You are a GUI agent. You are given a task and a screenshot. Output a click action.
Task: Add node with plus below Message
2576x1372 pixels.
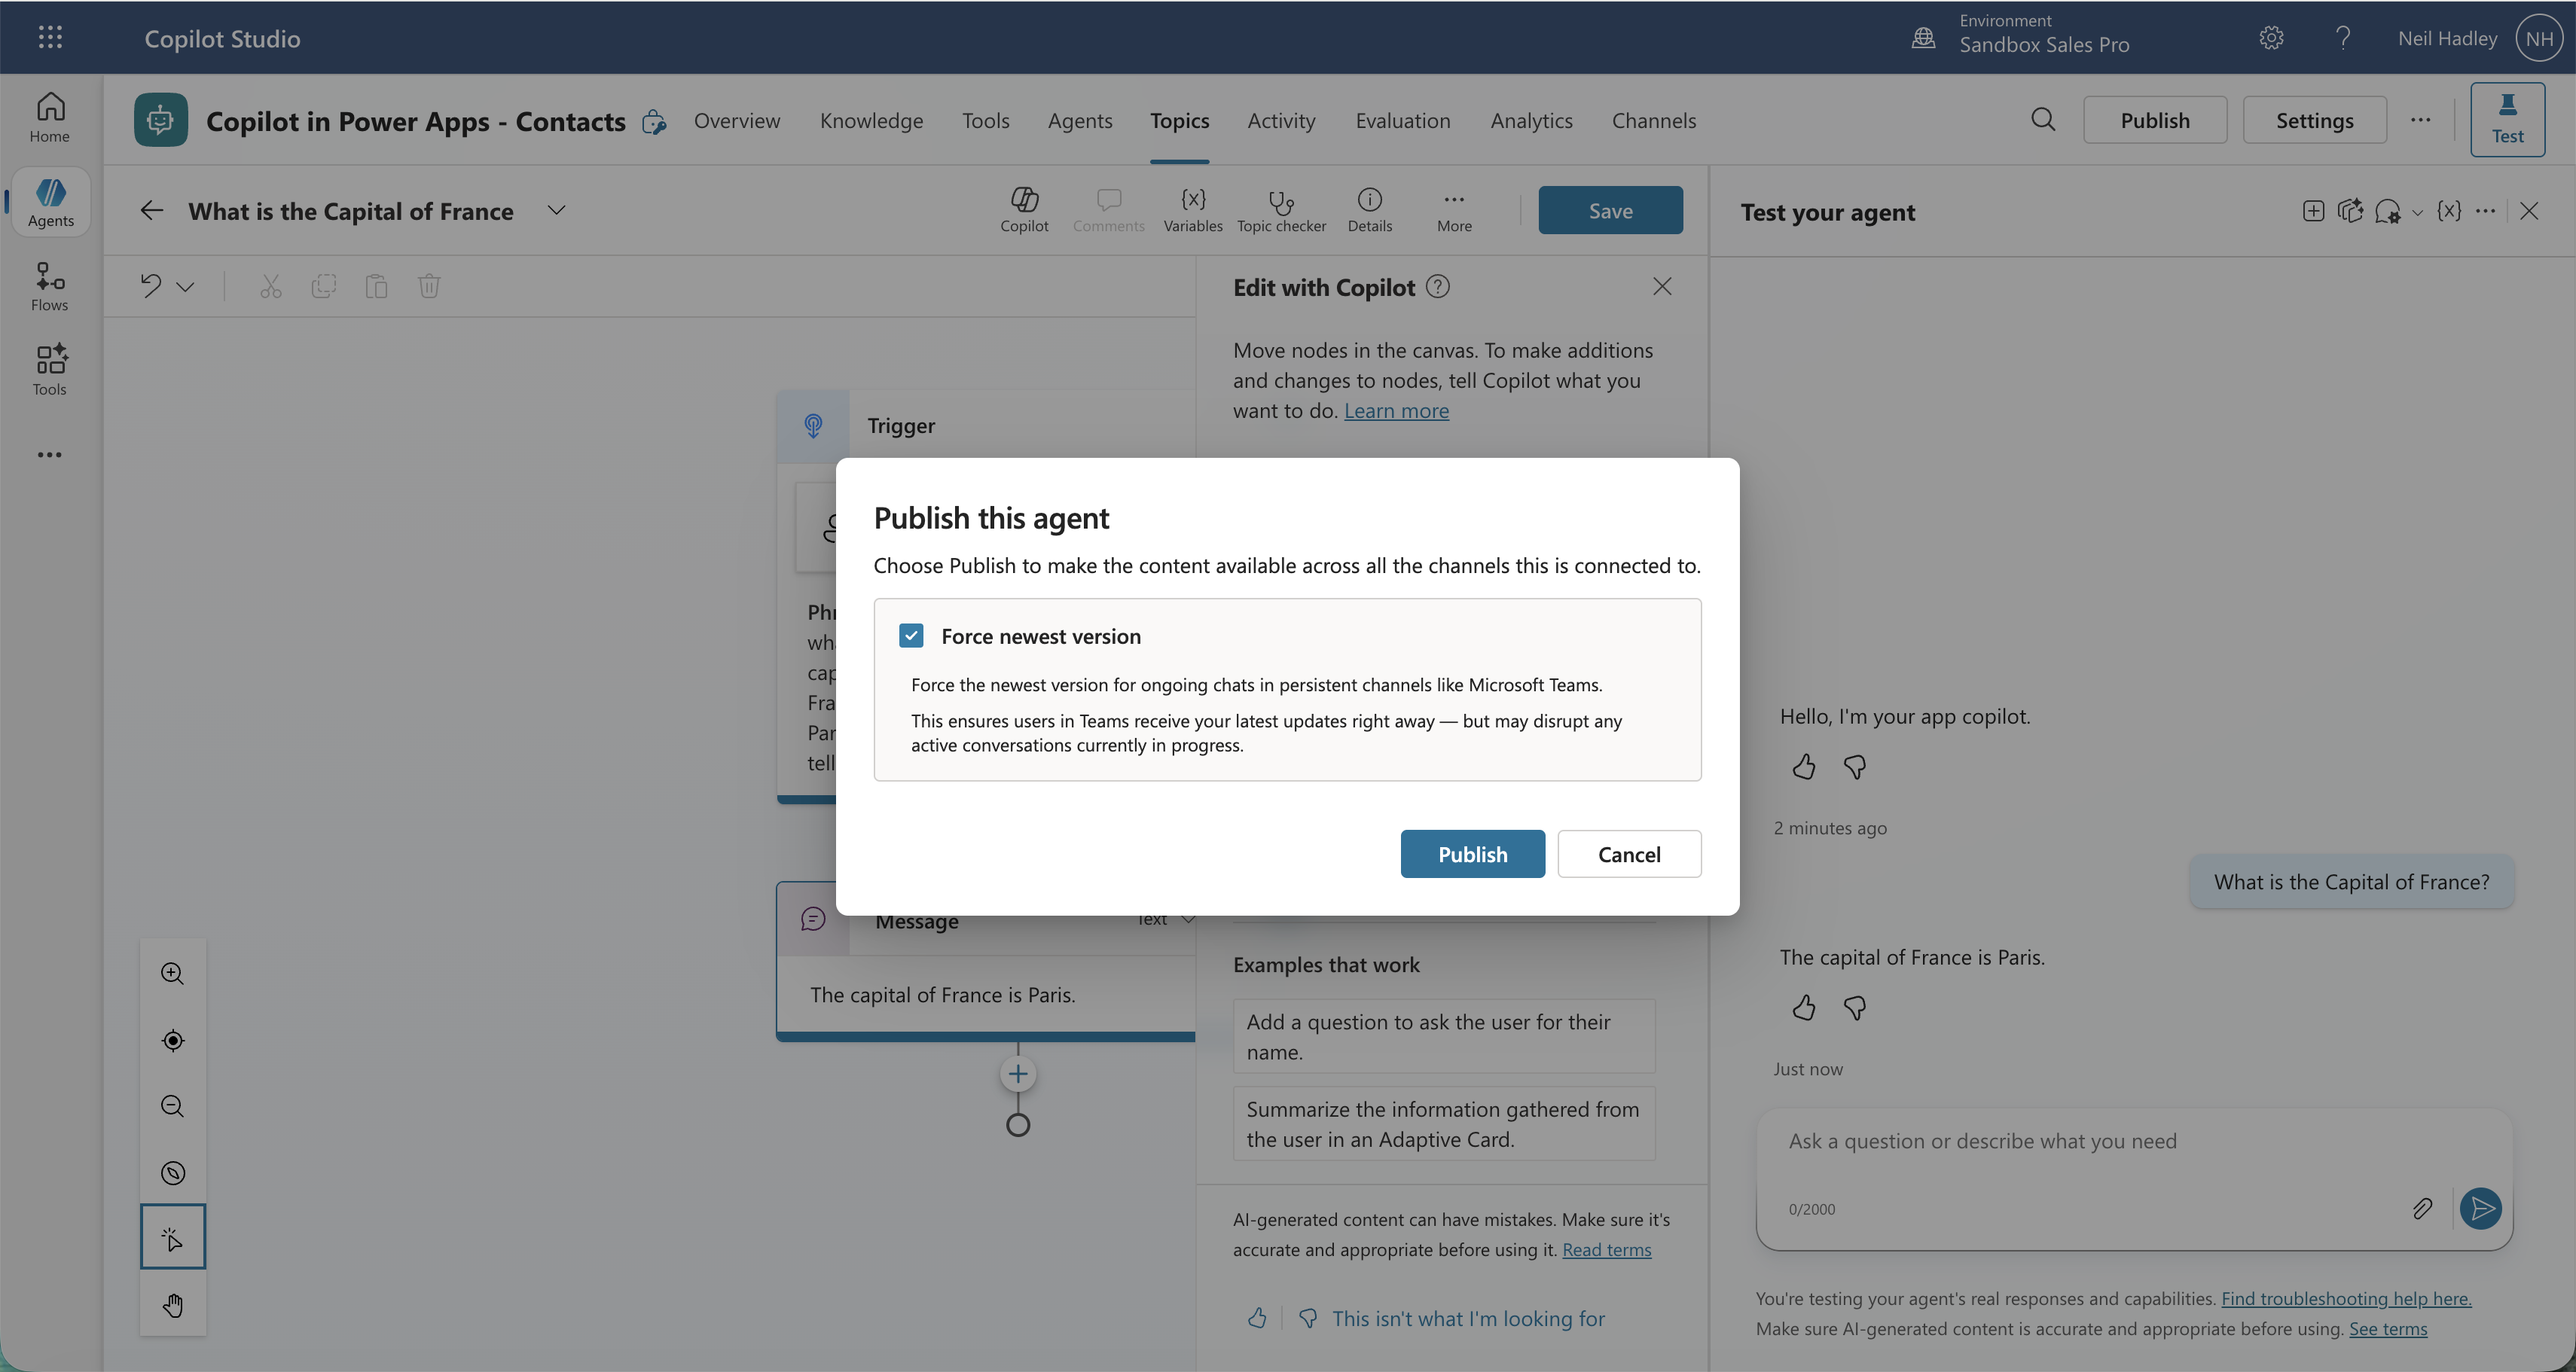[x=1018, y=1074]
